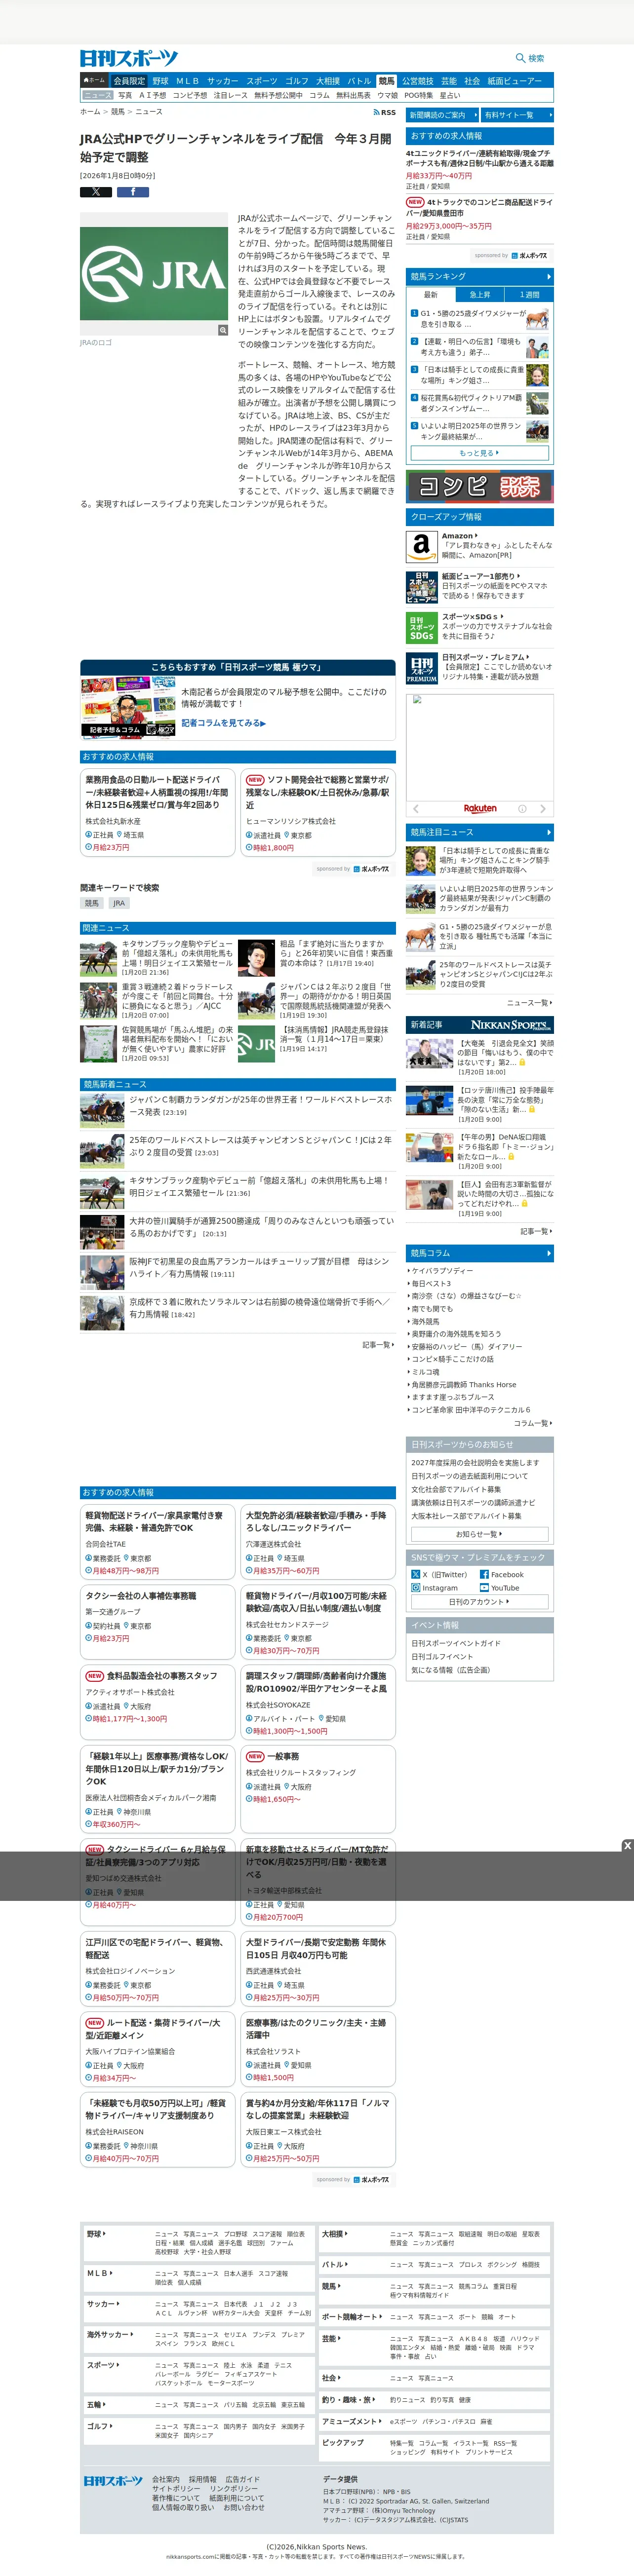Click the 日刊スポーツ logo in the footer
This screenshot has height=2576, width=634.
(x=113, y=2481)
